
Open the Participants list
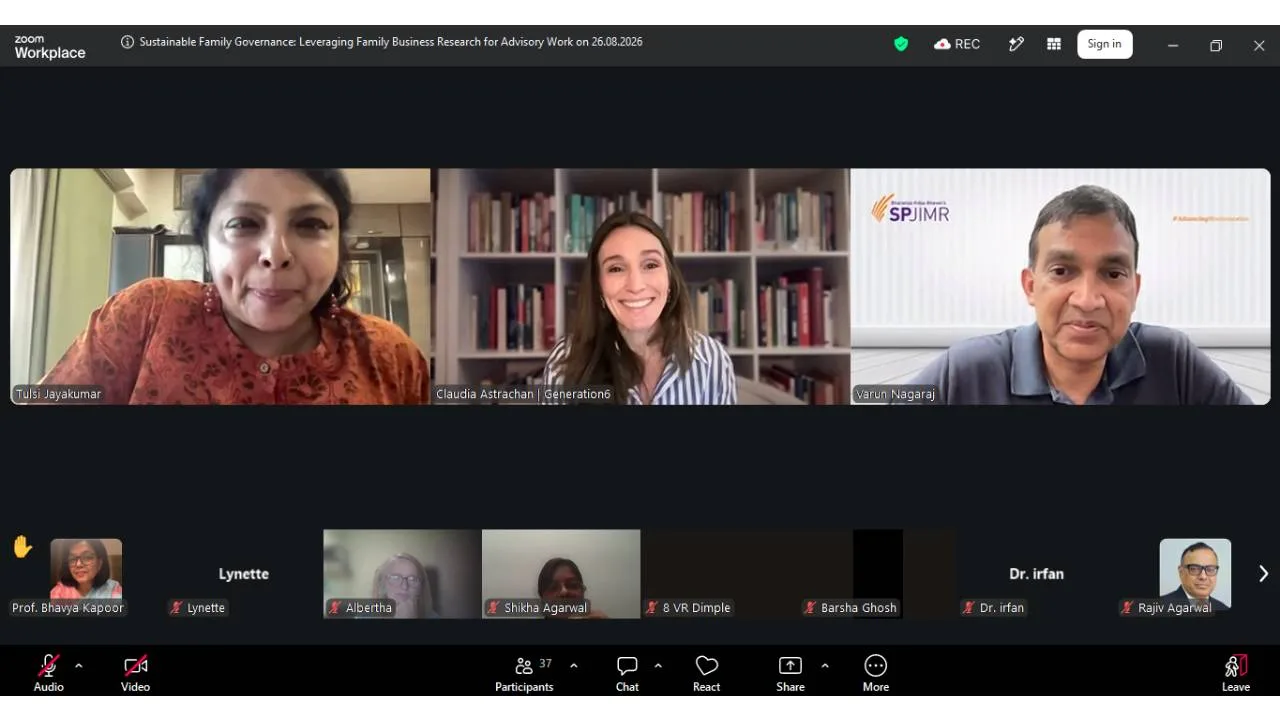click(524, 673)
